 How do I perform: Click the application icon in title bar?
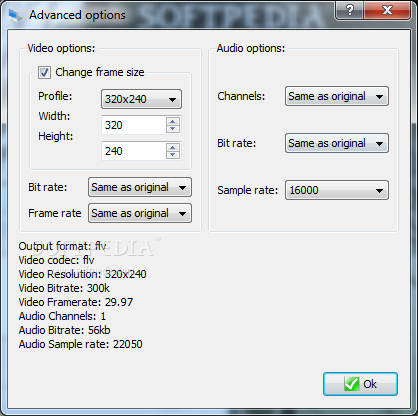pos(14,15)
